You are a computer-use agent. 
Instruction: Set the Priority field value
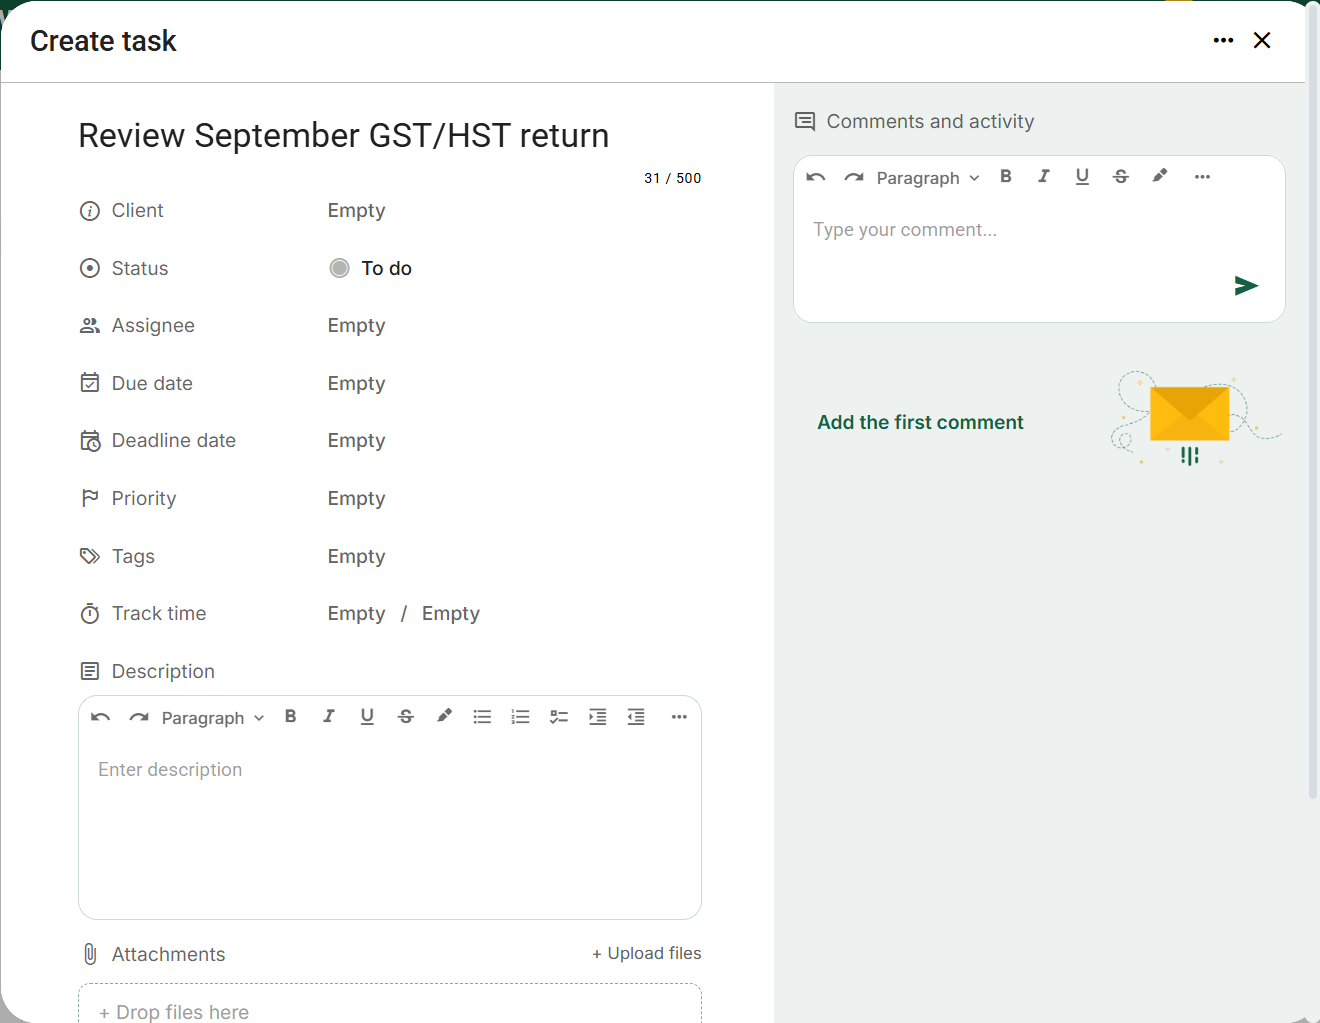pos(356,499)
